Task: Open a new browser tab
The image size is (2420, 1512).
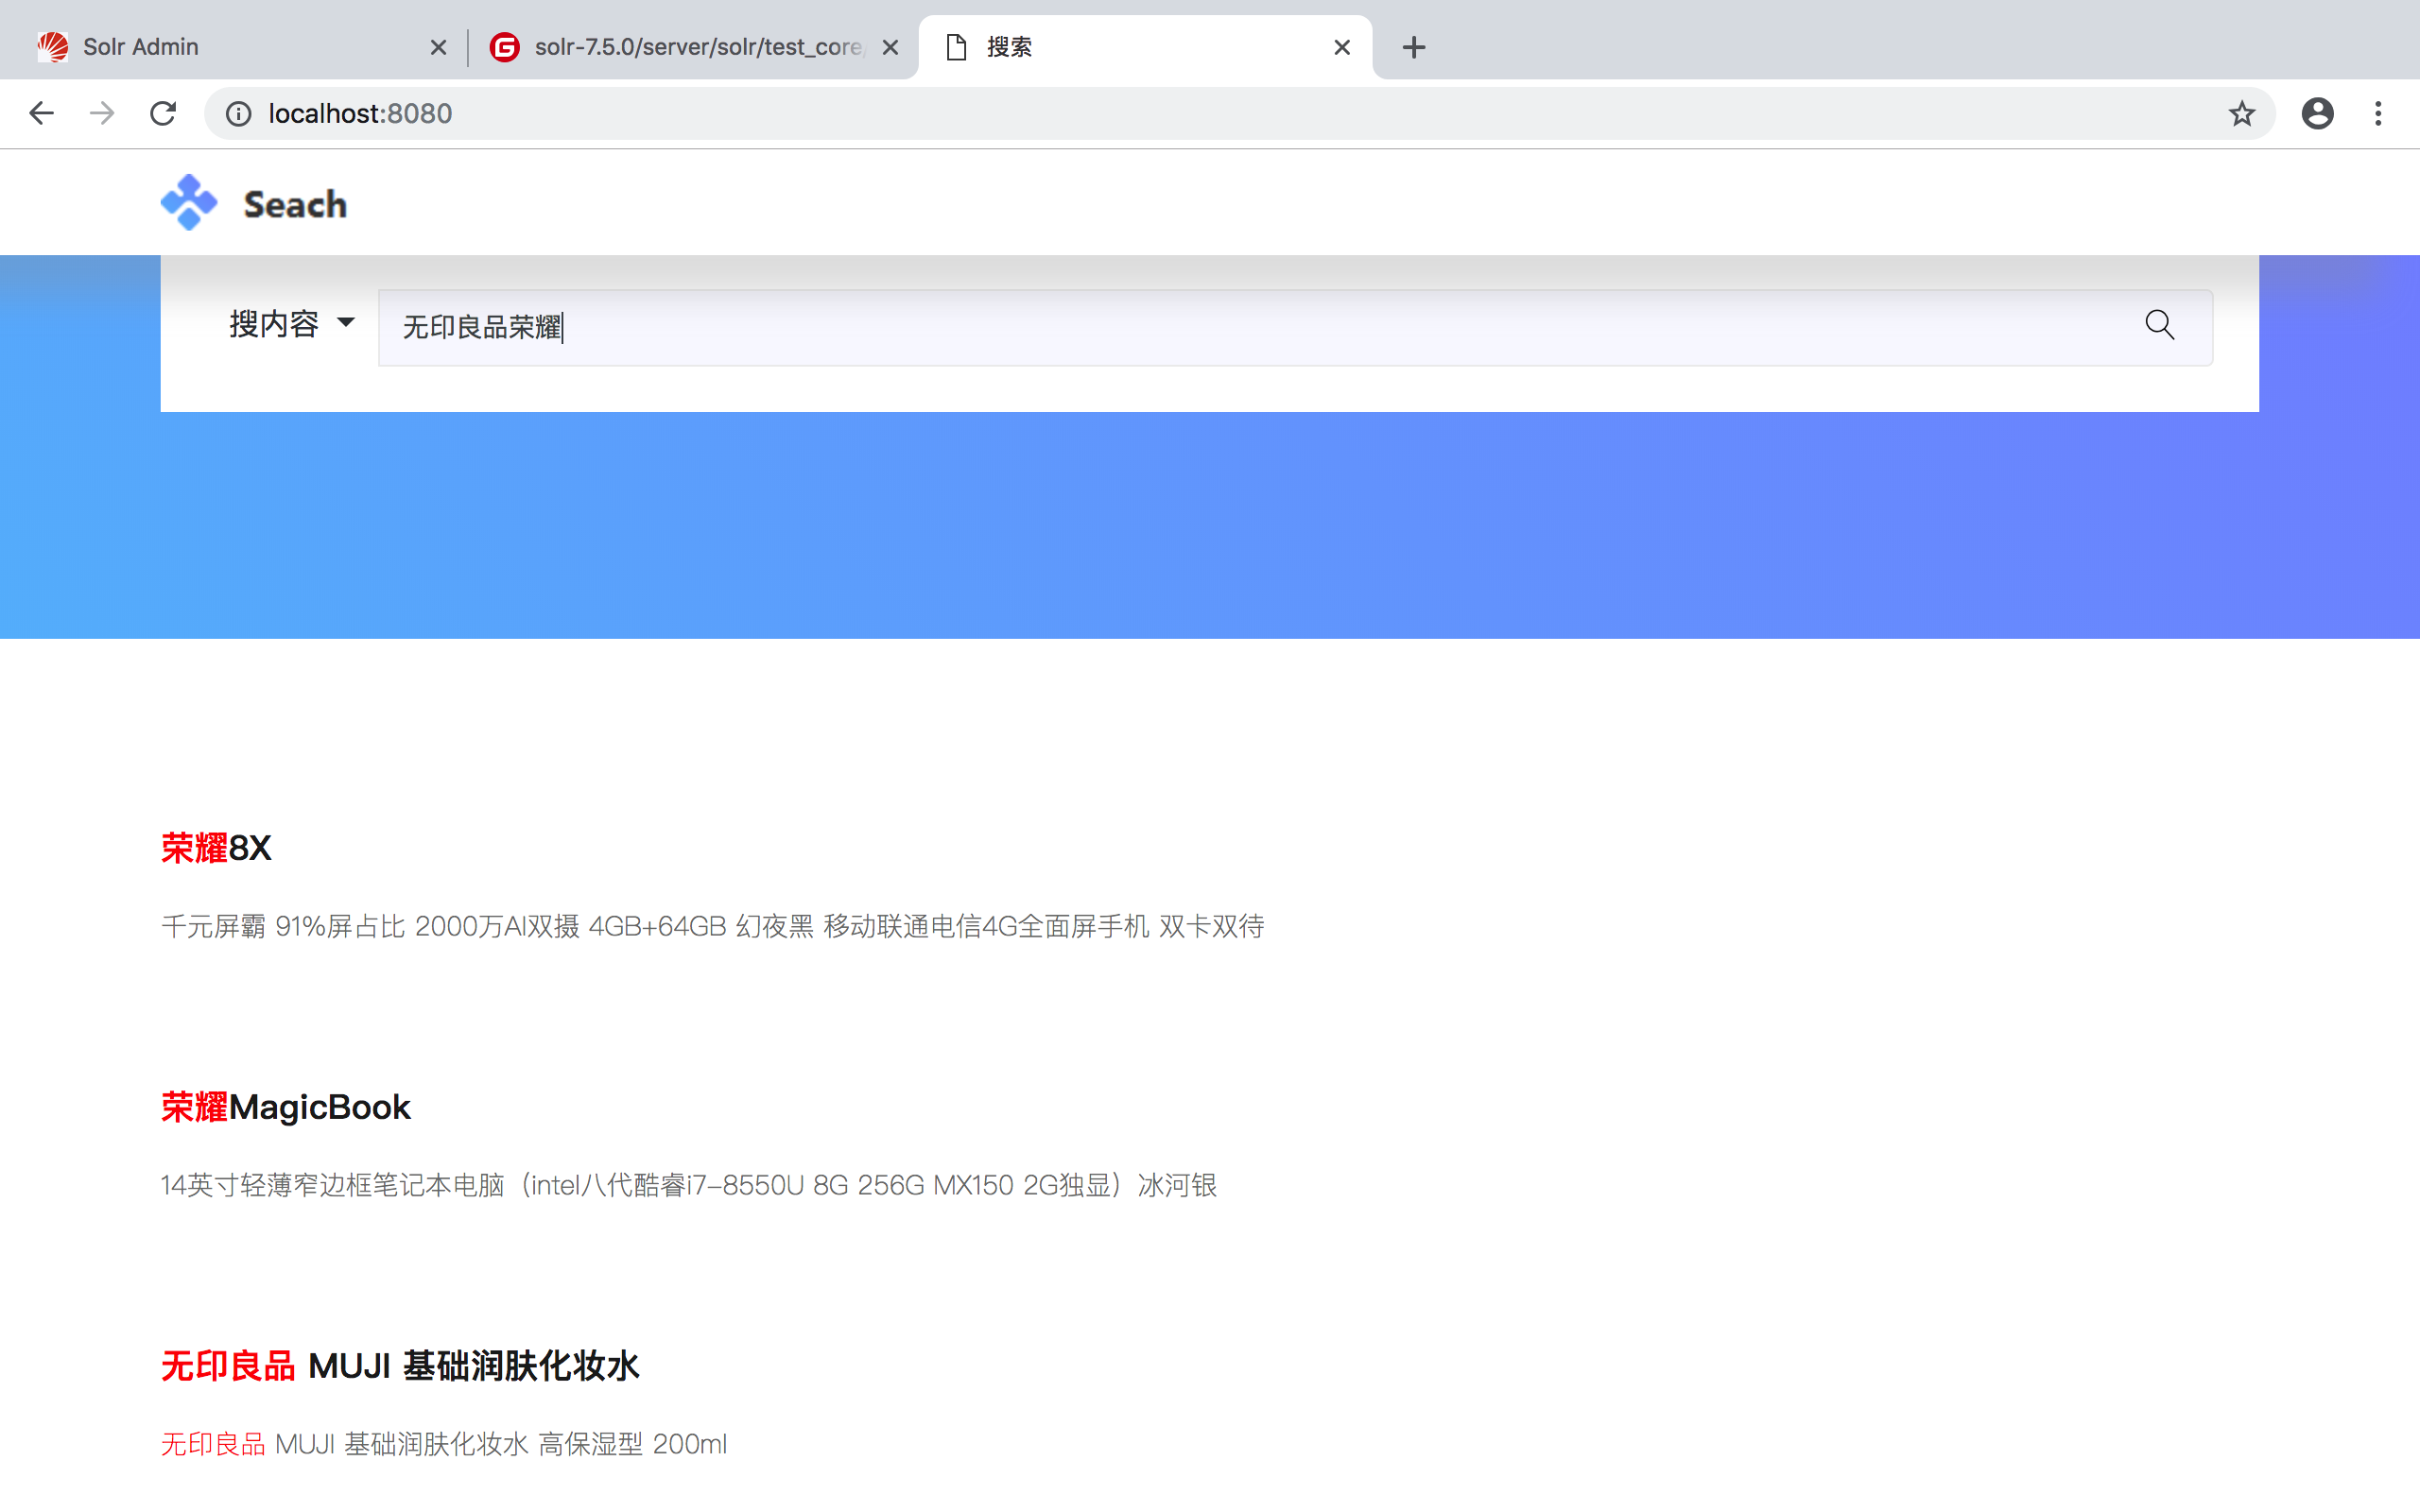Action: (1413, 47)
